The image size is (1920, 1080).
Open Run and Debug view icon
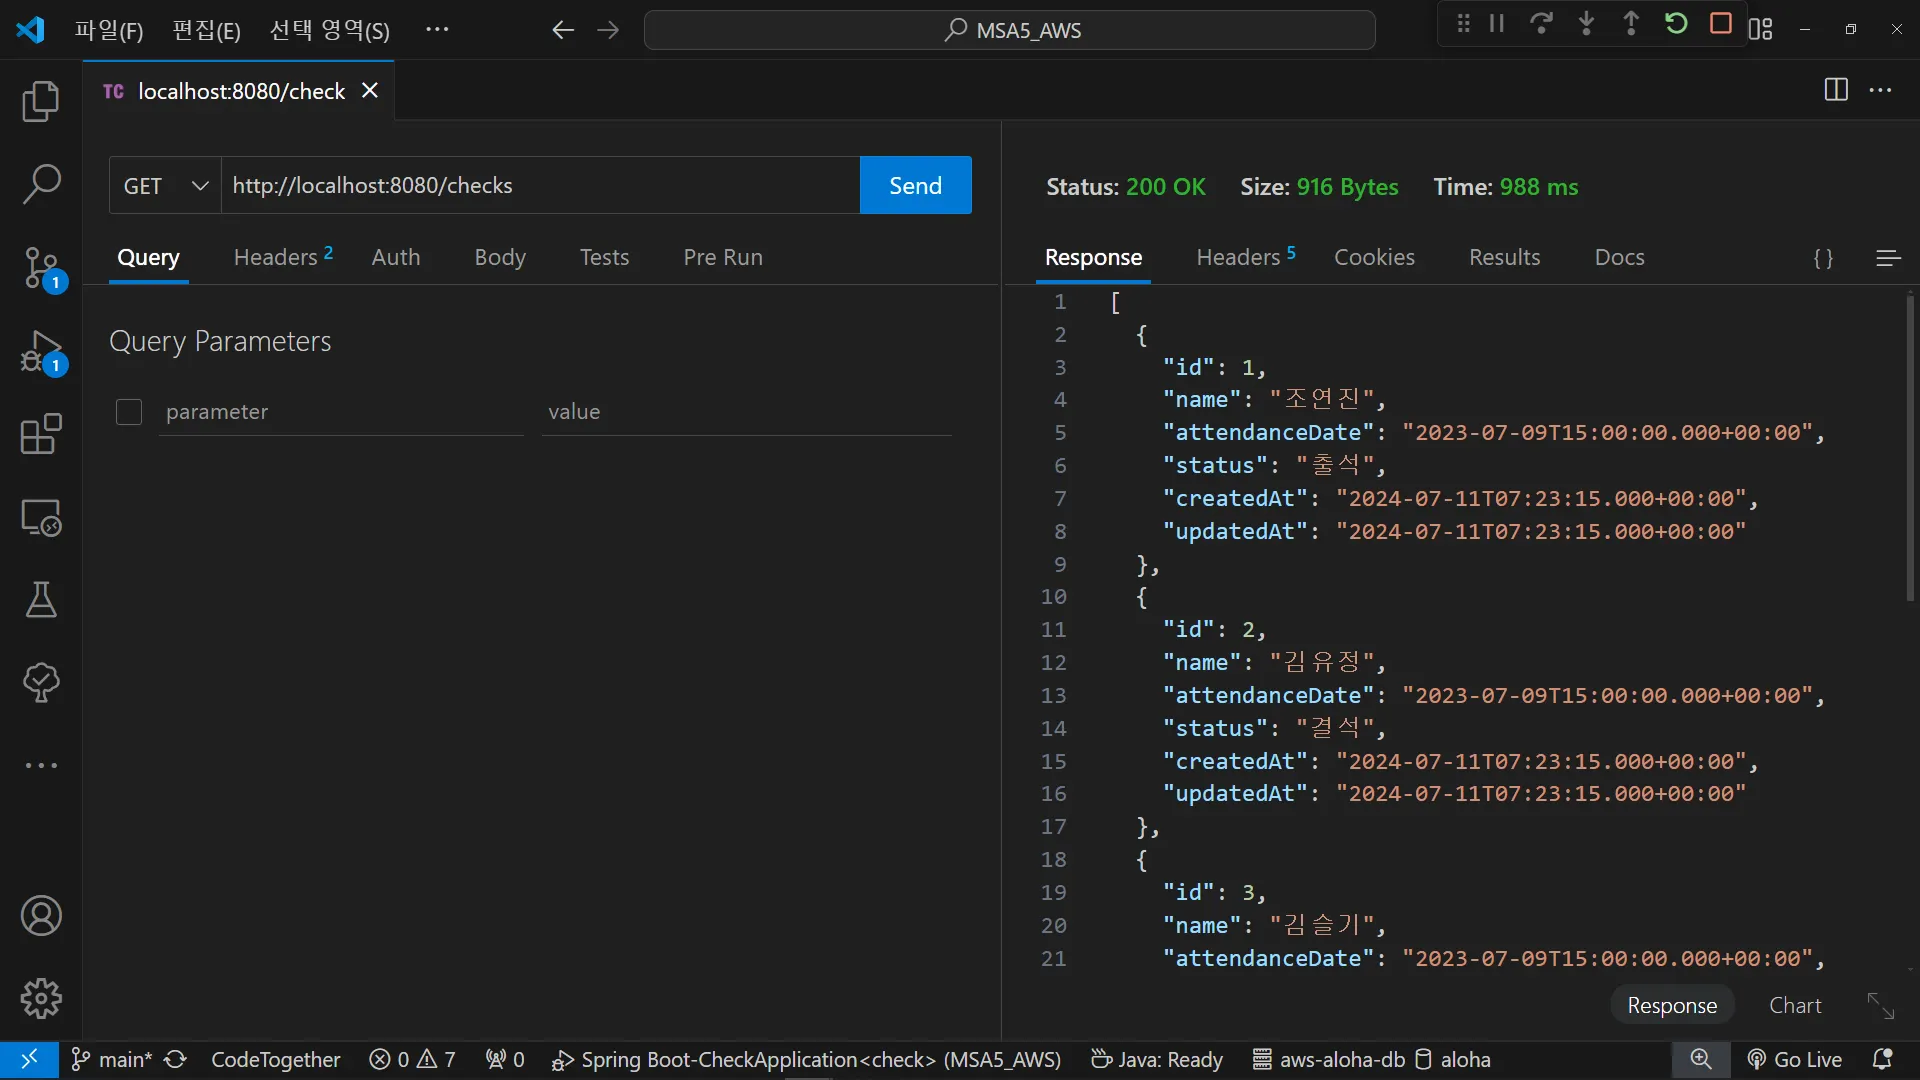(x=41, y=352)
